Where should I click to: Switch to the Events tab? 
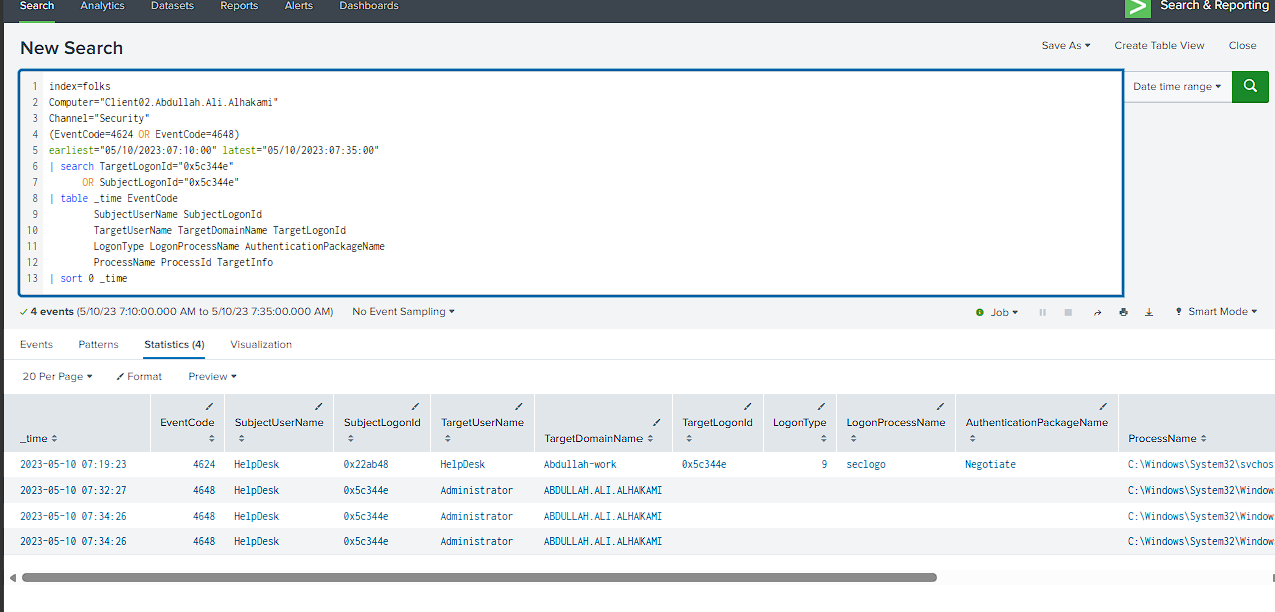point(36,345)
